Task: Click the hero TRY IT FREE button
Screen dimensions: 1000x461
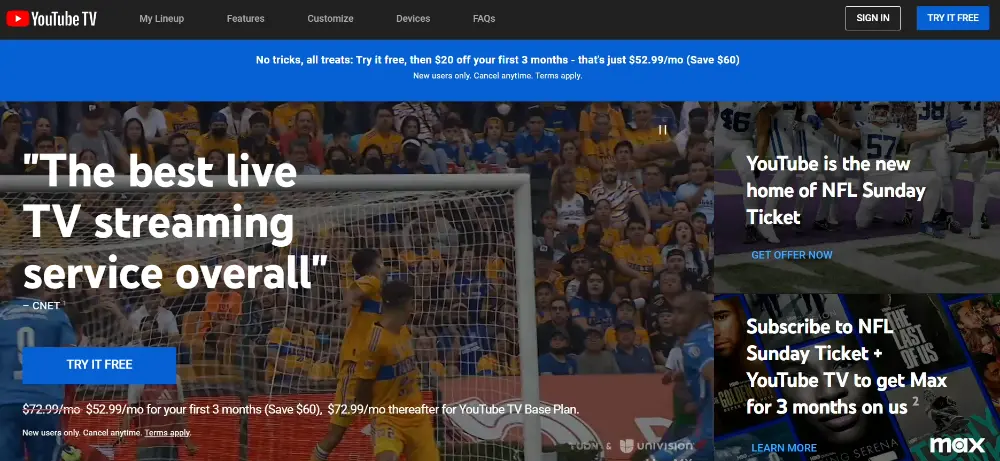Action: point(99,365)
